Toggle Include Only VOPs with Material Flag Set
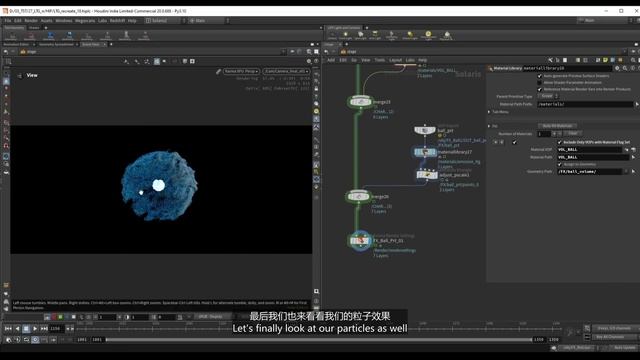The image size is (640, 360). pyautogui.click(x=560, y=142)
